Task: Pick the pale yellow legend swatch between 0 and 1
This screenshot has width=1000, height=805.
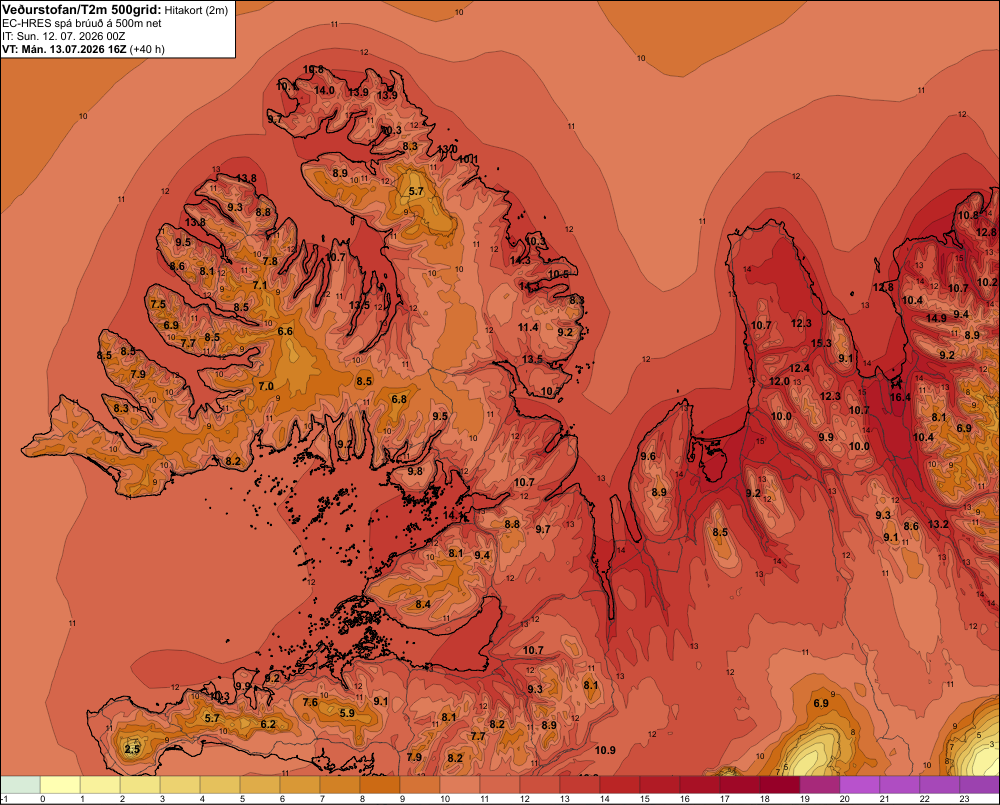Action: coord(61,785)
